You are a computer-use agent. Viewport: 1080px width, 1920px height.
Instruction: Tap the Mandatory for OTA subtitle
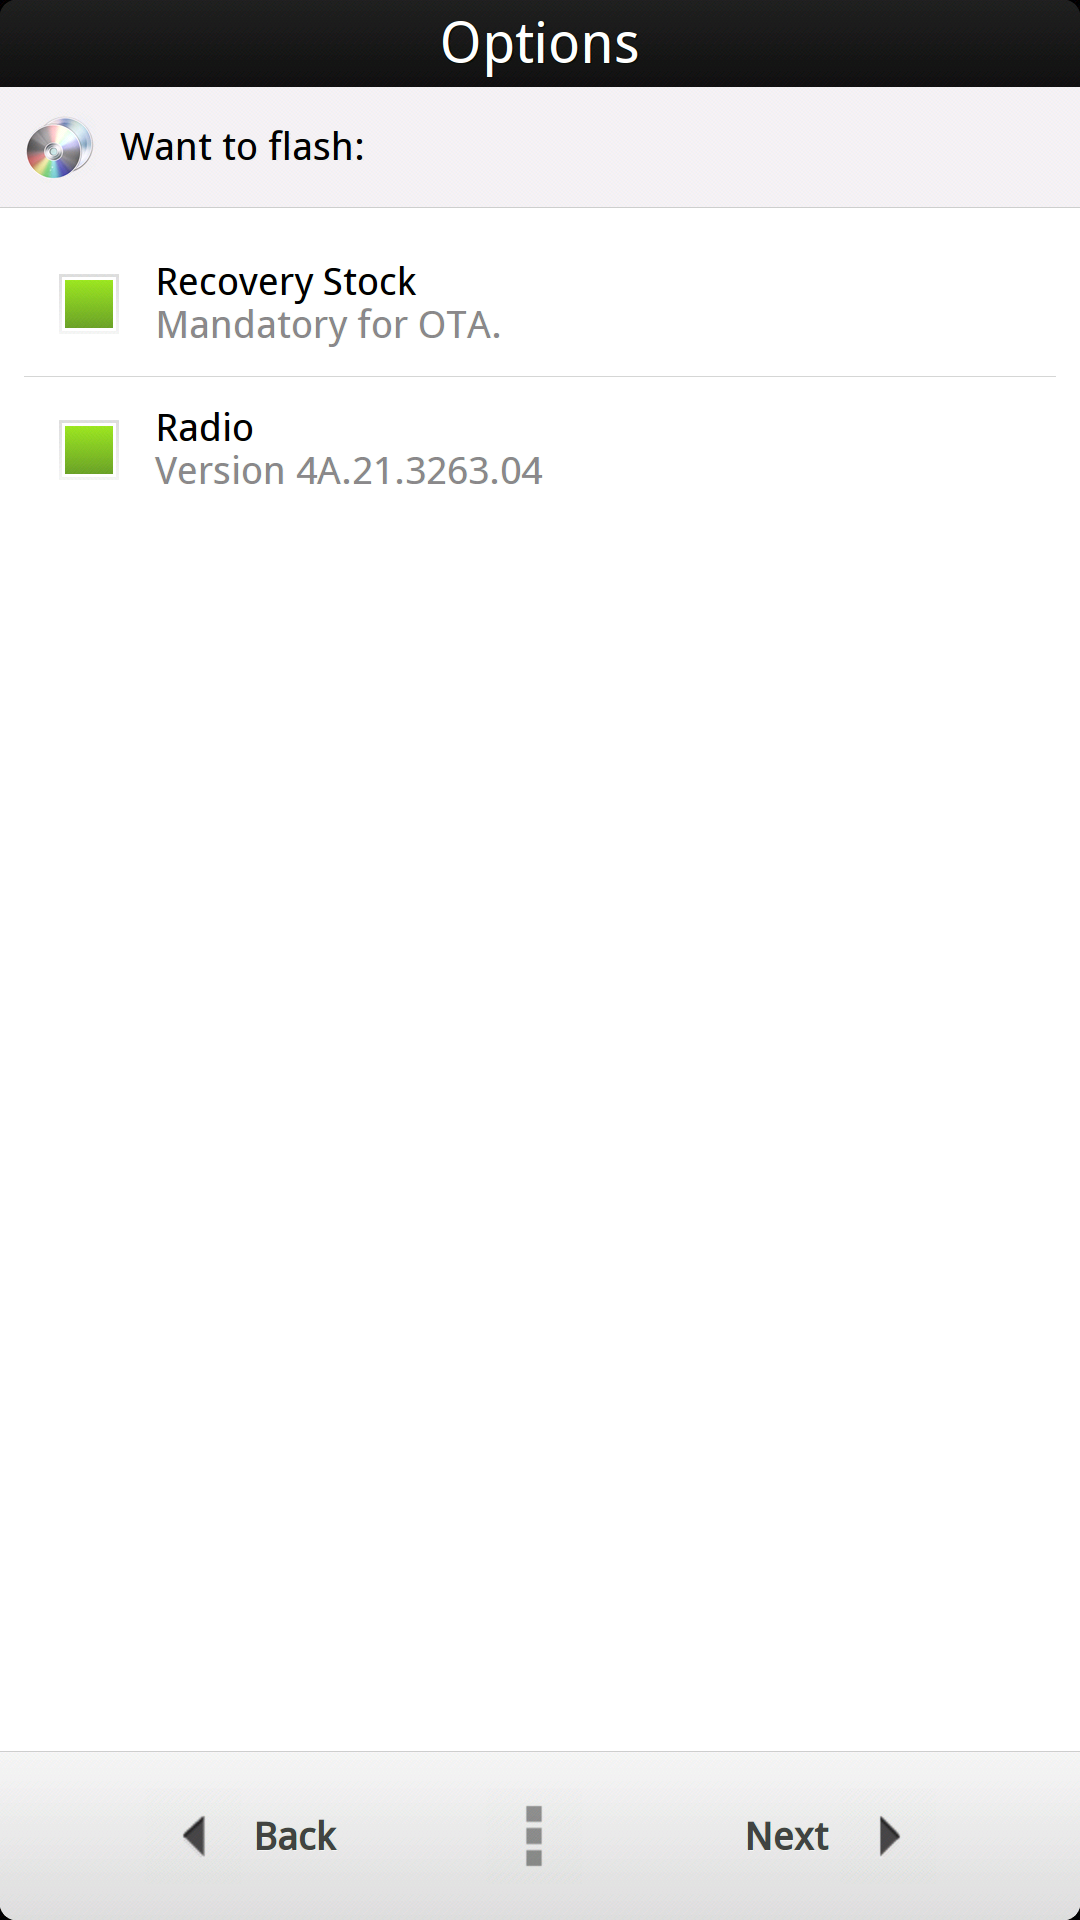coord(329,325)
